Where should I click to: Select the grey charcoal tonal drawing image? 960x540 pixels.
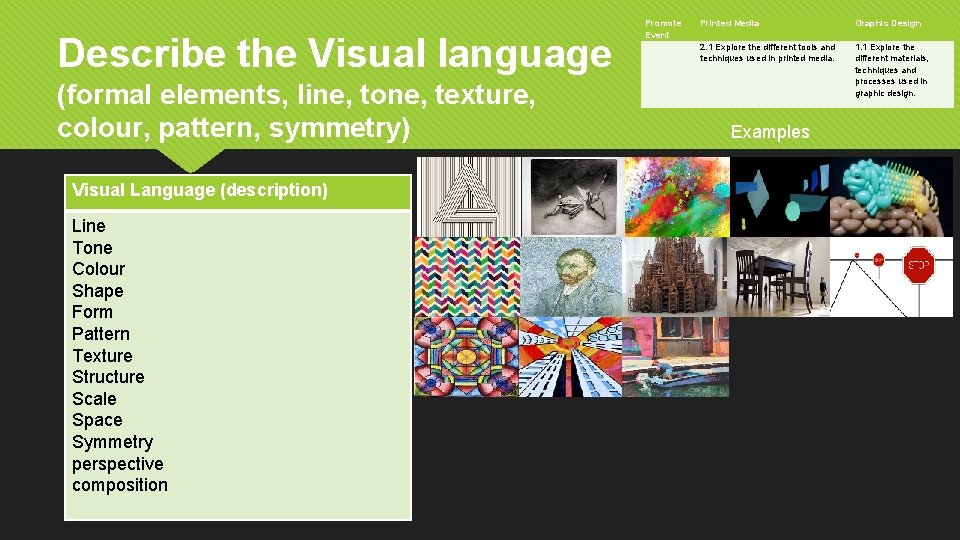574,197
